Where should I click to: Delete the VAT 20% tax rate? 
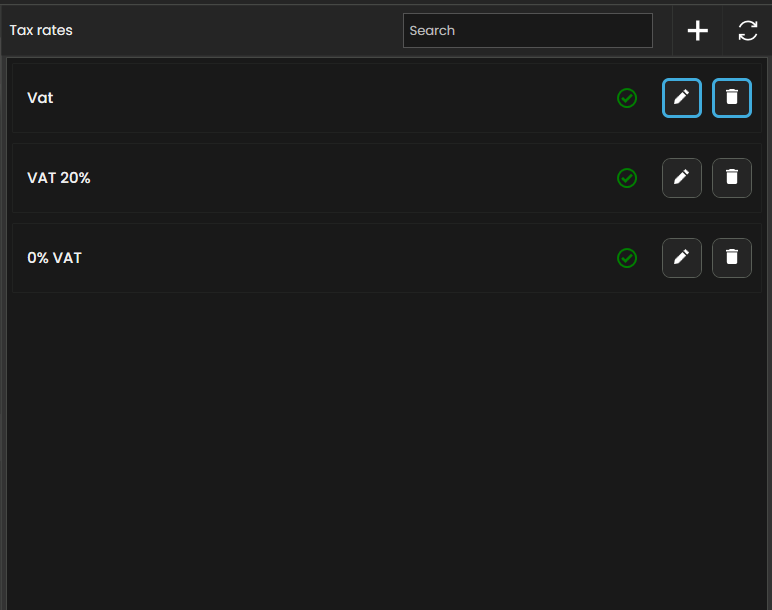[731, 178]
